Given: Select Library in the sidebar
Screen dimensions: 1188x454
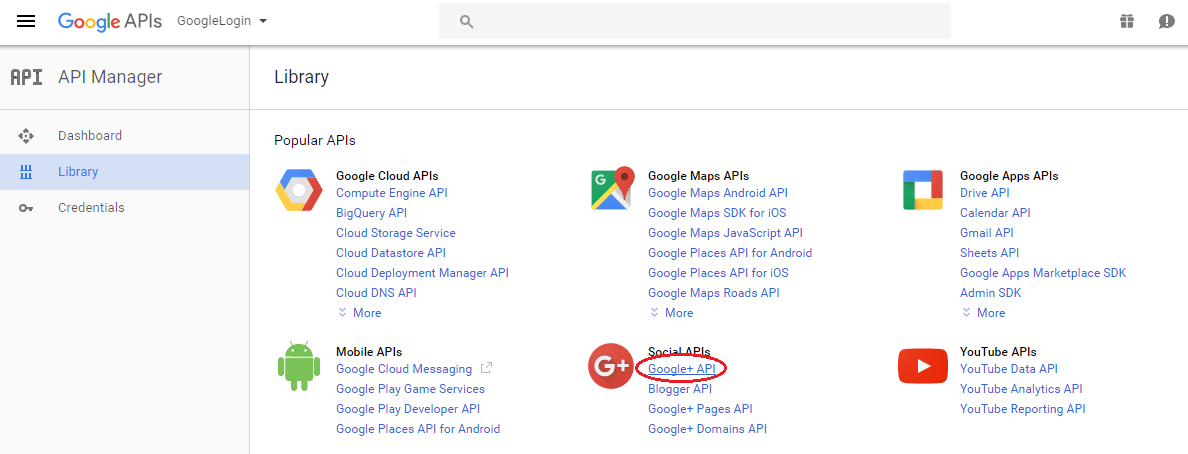Looking at the screenshot, I should (78, 172).
